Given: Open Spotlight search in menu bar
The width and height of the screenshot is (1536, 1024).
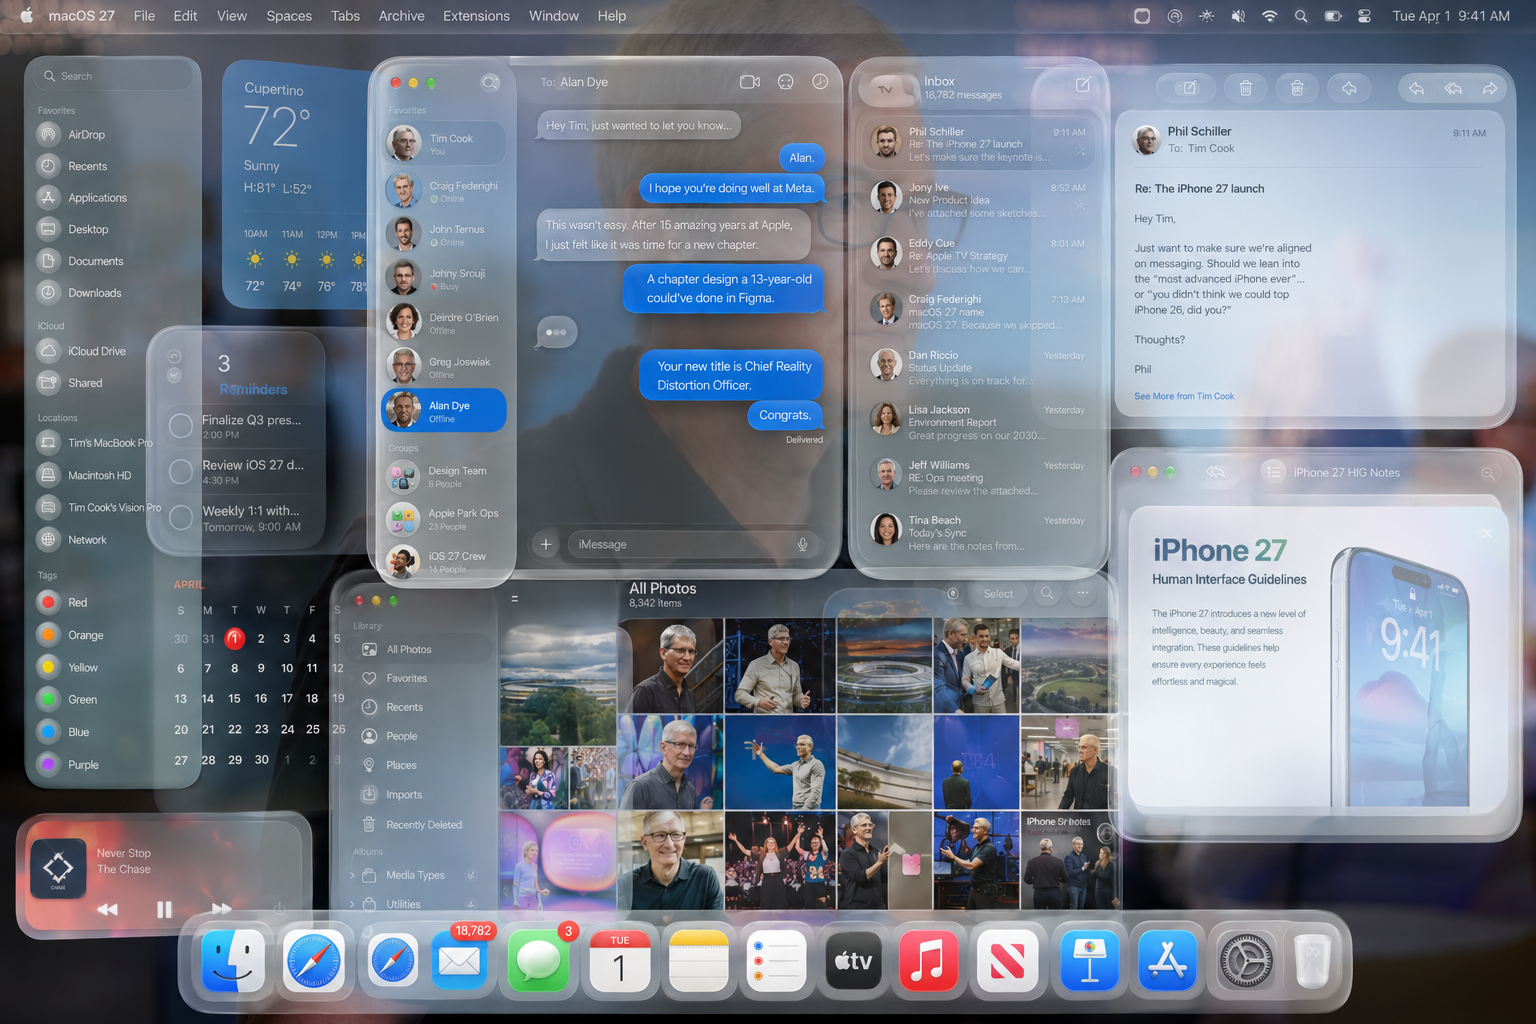Looking at the screenshot, I should 1301,16.
